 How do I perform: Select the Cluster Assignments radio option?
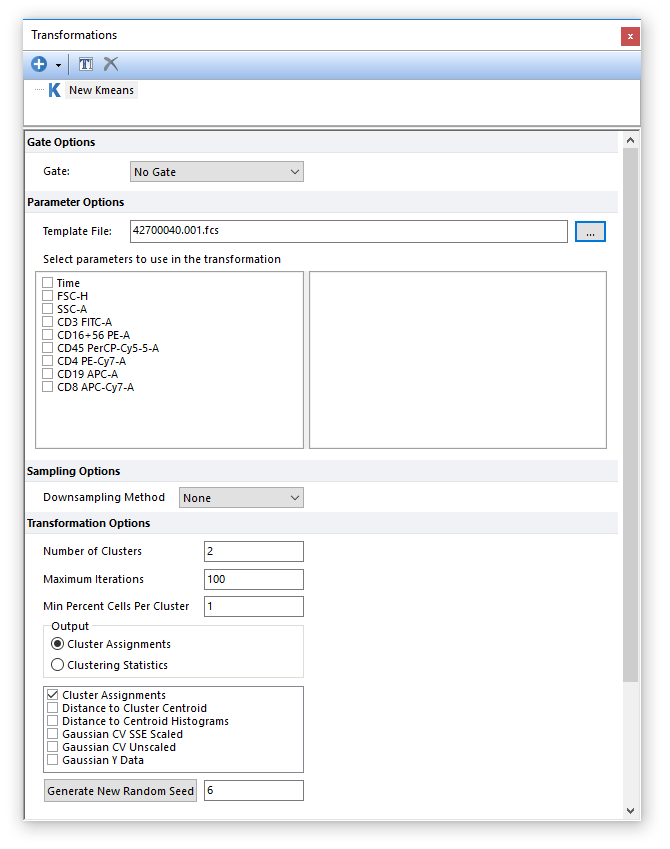pos(58,644)
